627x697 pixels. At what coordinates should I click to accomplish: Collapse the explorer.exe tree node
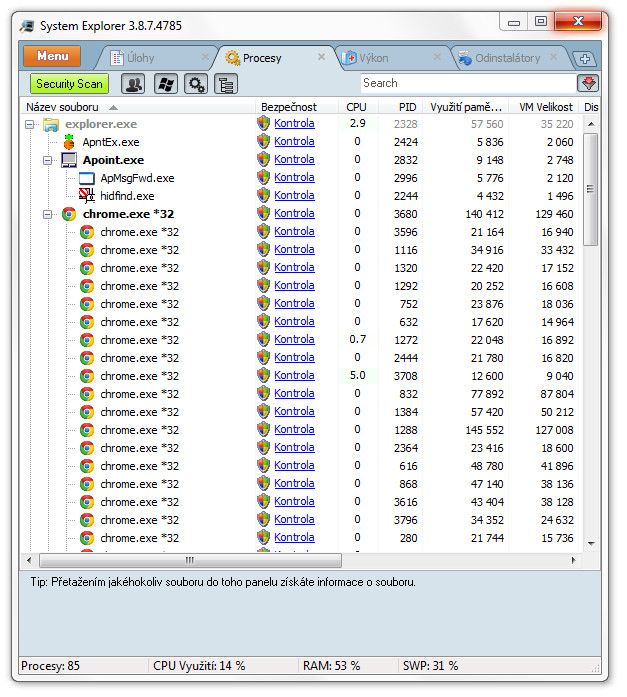pos(29,124)
